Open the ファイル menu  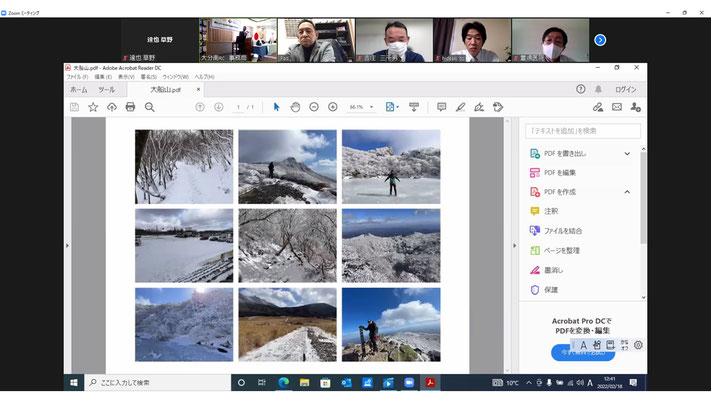click(x=77, y=77)
